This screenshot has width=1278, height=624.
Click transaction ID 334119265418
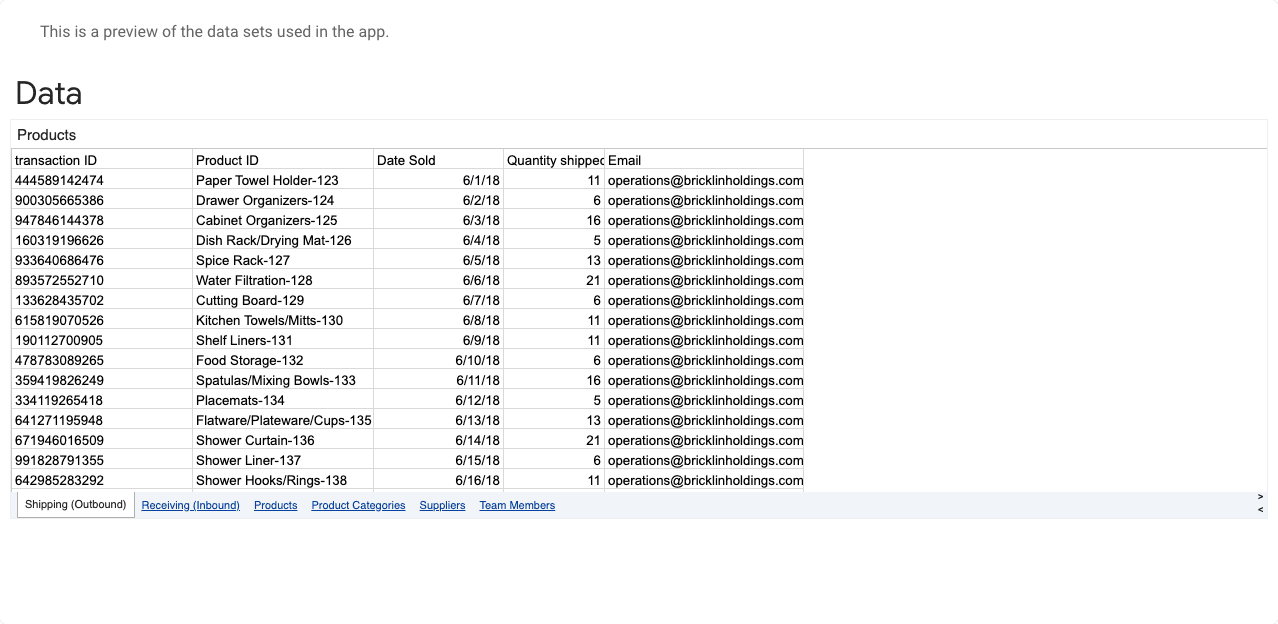tap(102, 400)
